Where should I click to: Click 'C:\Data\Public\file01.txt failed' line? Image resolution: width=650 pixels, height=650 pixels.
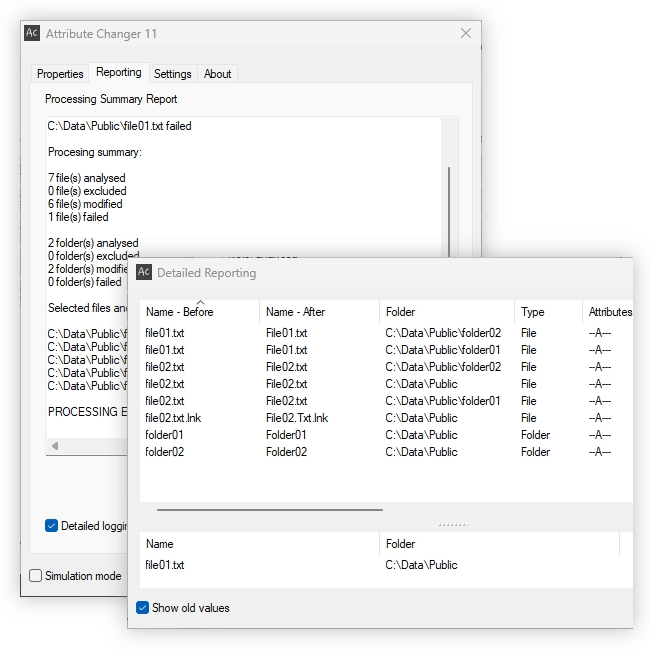[119, 126]
